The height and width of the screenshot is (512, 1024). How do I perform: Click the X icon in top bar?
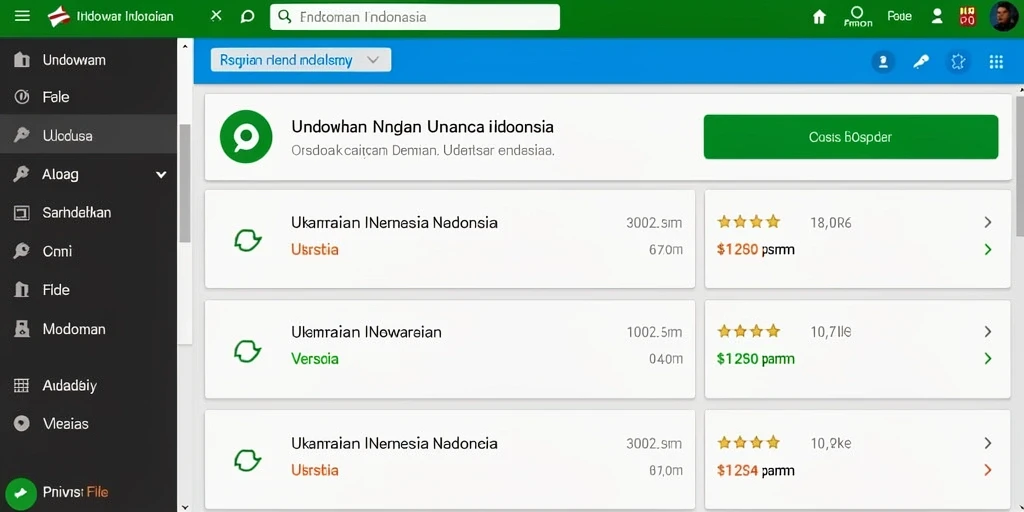point(216,16)
